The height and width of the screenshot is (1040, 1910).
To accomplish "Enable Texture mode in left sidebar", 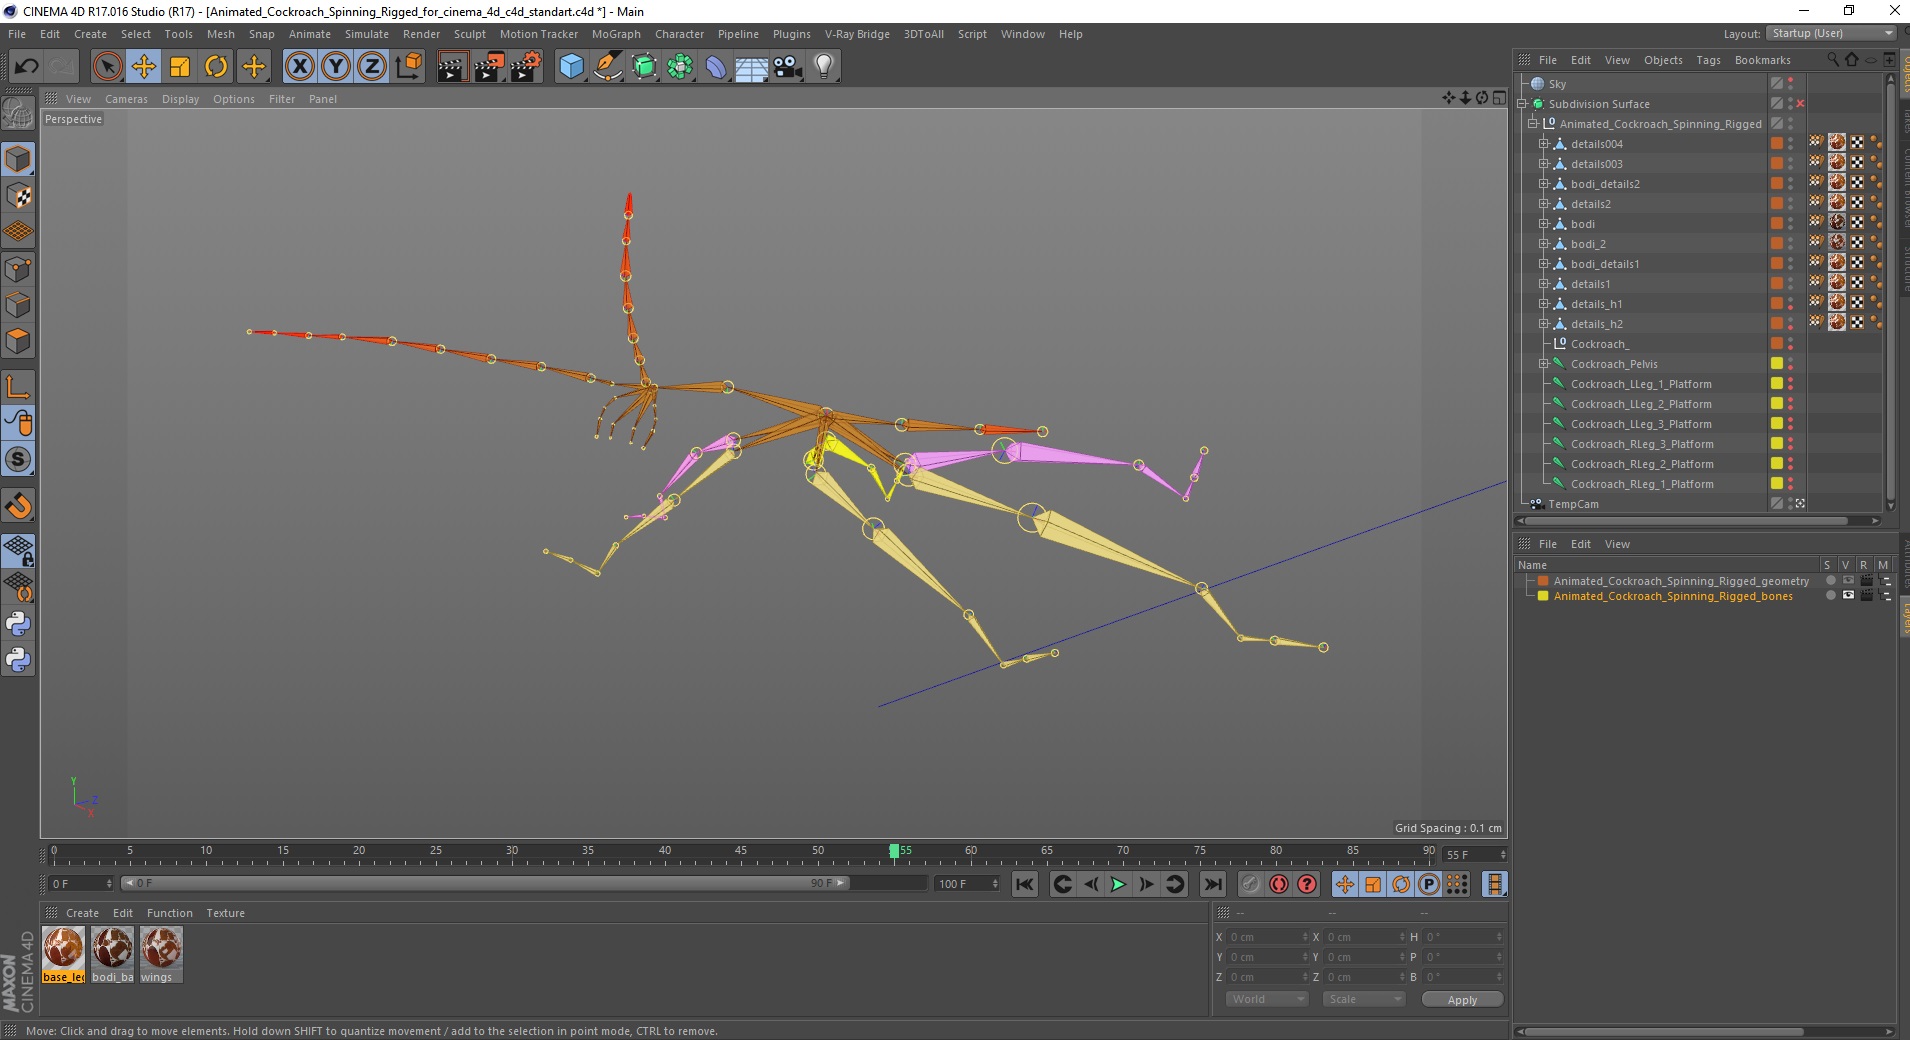I will click(x=18, y=195).
